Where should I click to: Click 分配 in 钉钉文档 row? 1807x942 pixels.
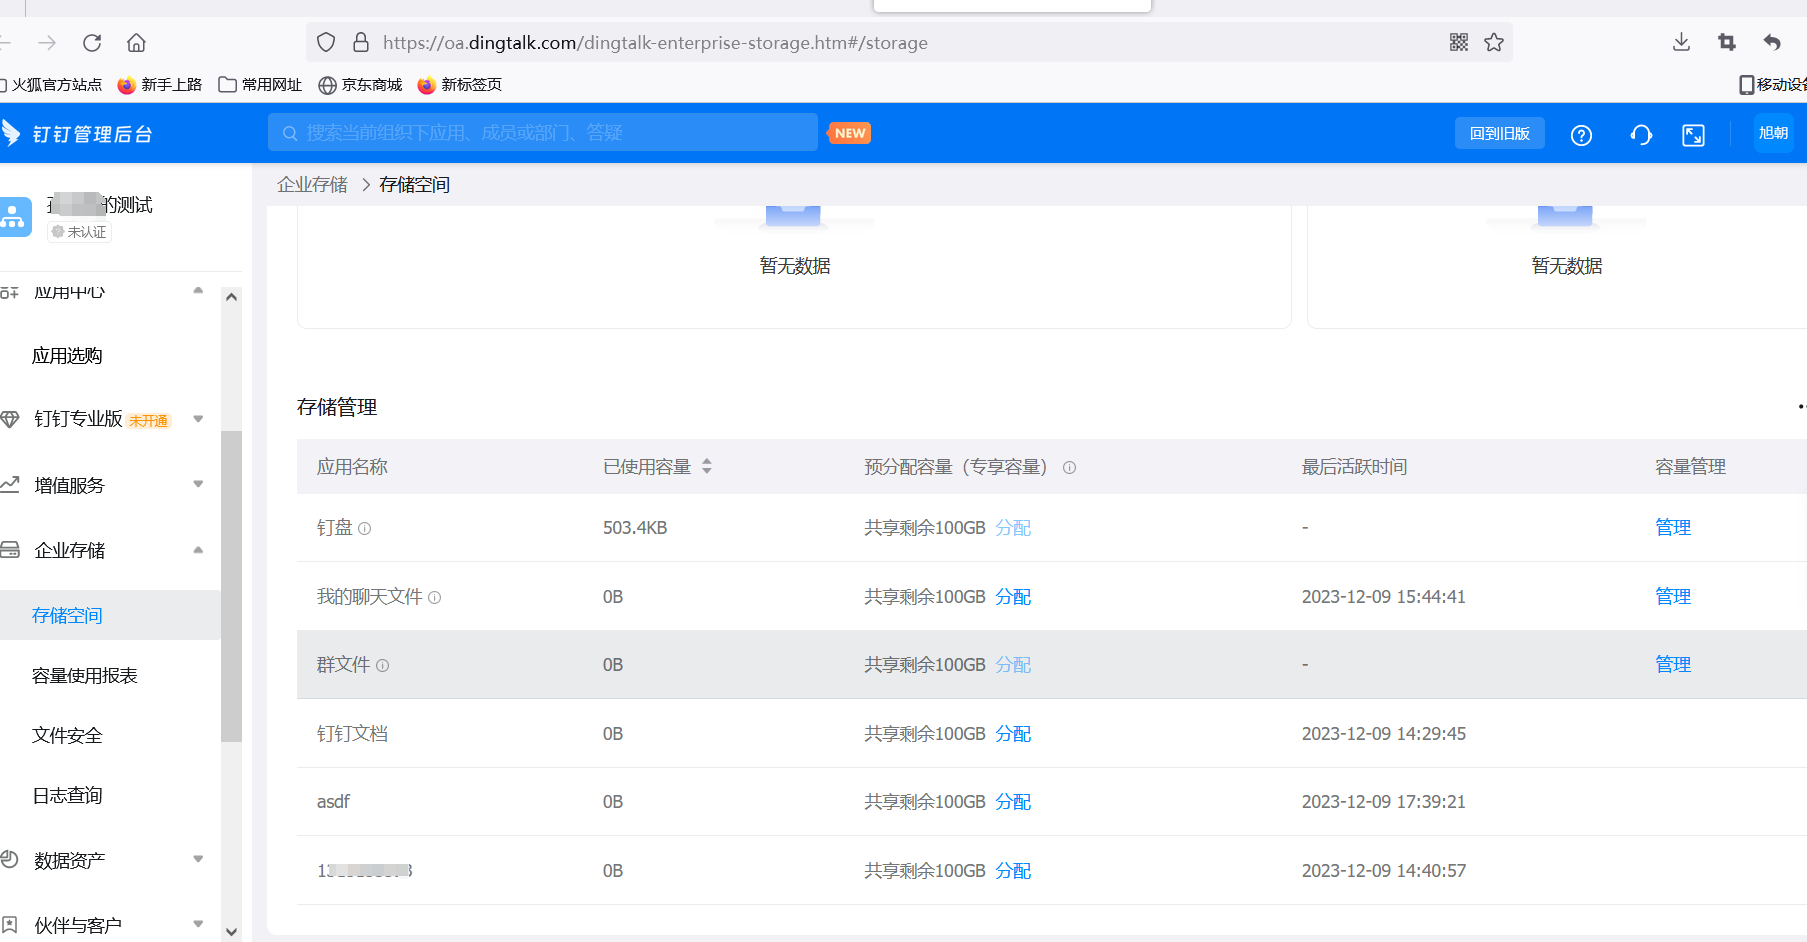pyautogui.click(x=1013, y=733)
